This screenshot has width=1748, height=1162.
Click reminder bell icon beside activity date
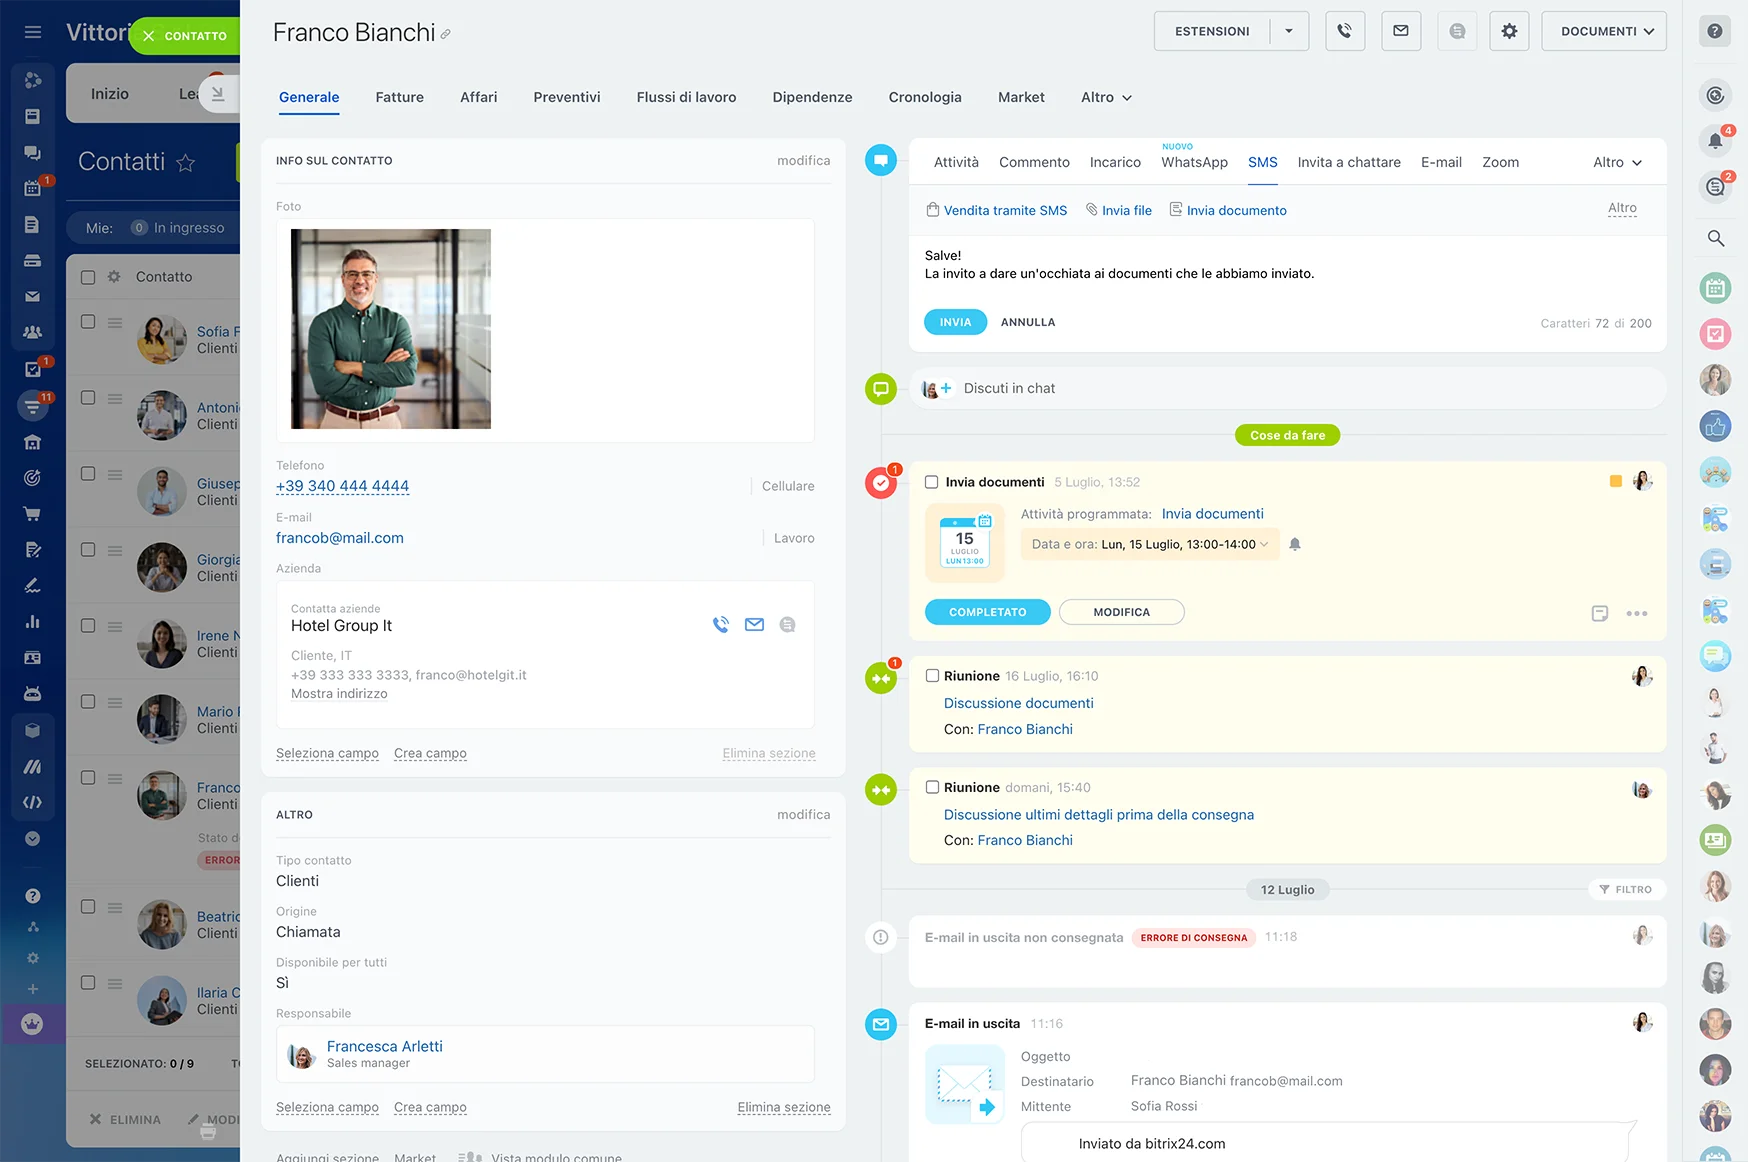coord(1295,545)
